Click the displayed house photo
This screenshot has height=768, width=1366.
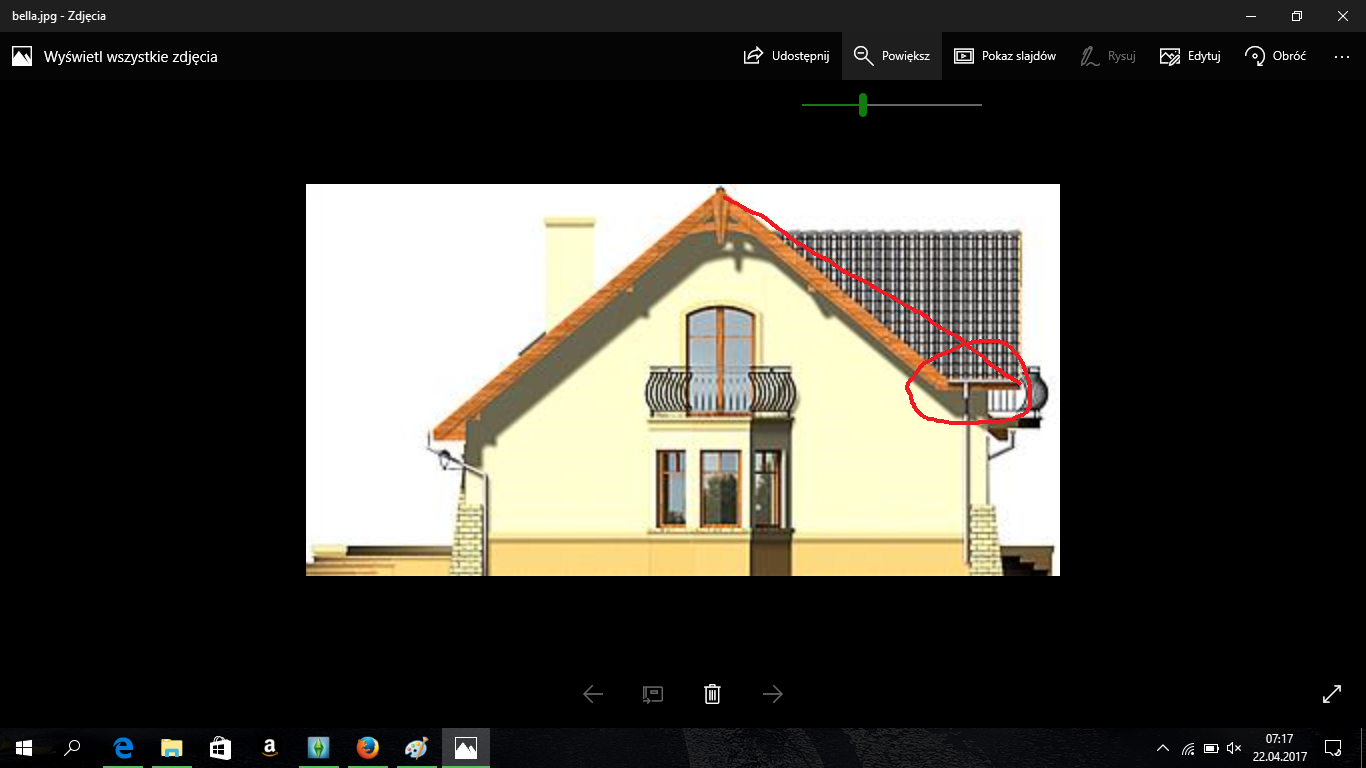(682, 380)
